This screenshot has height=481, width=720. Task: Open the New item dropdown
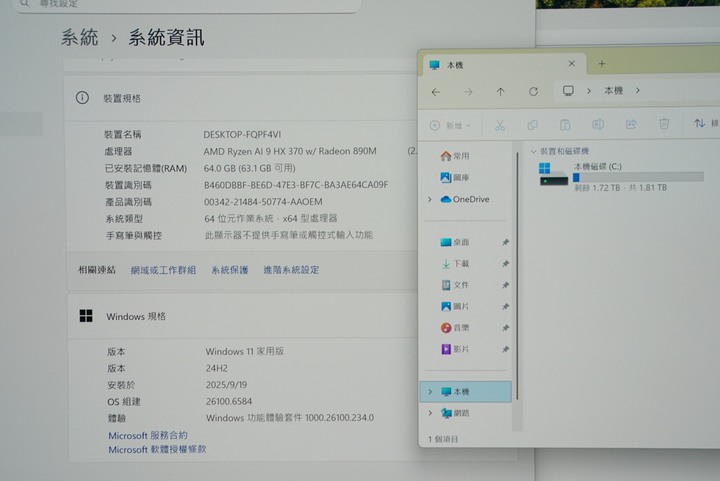click(450, 125)
